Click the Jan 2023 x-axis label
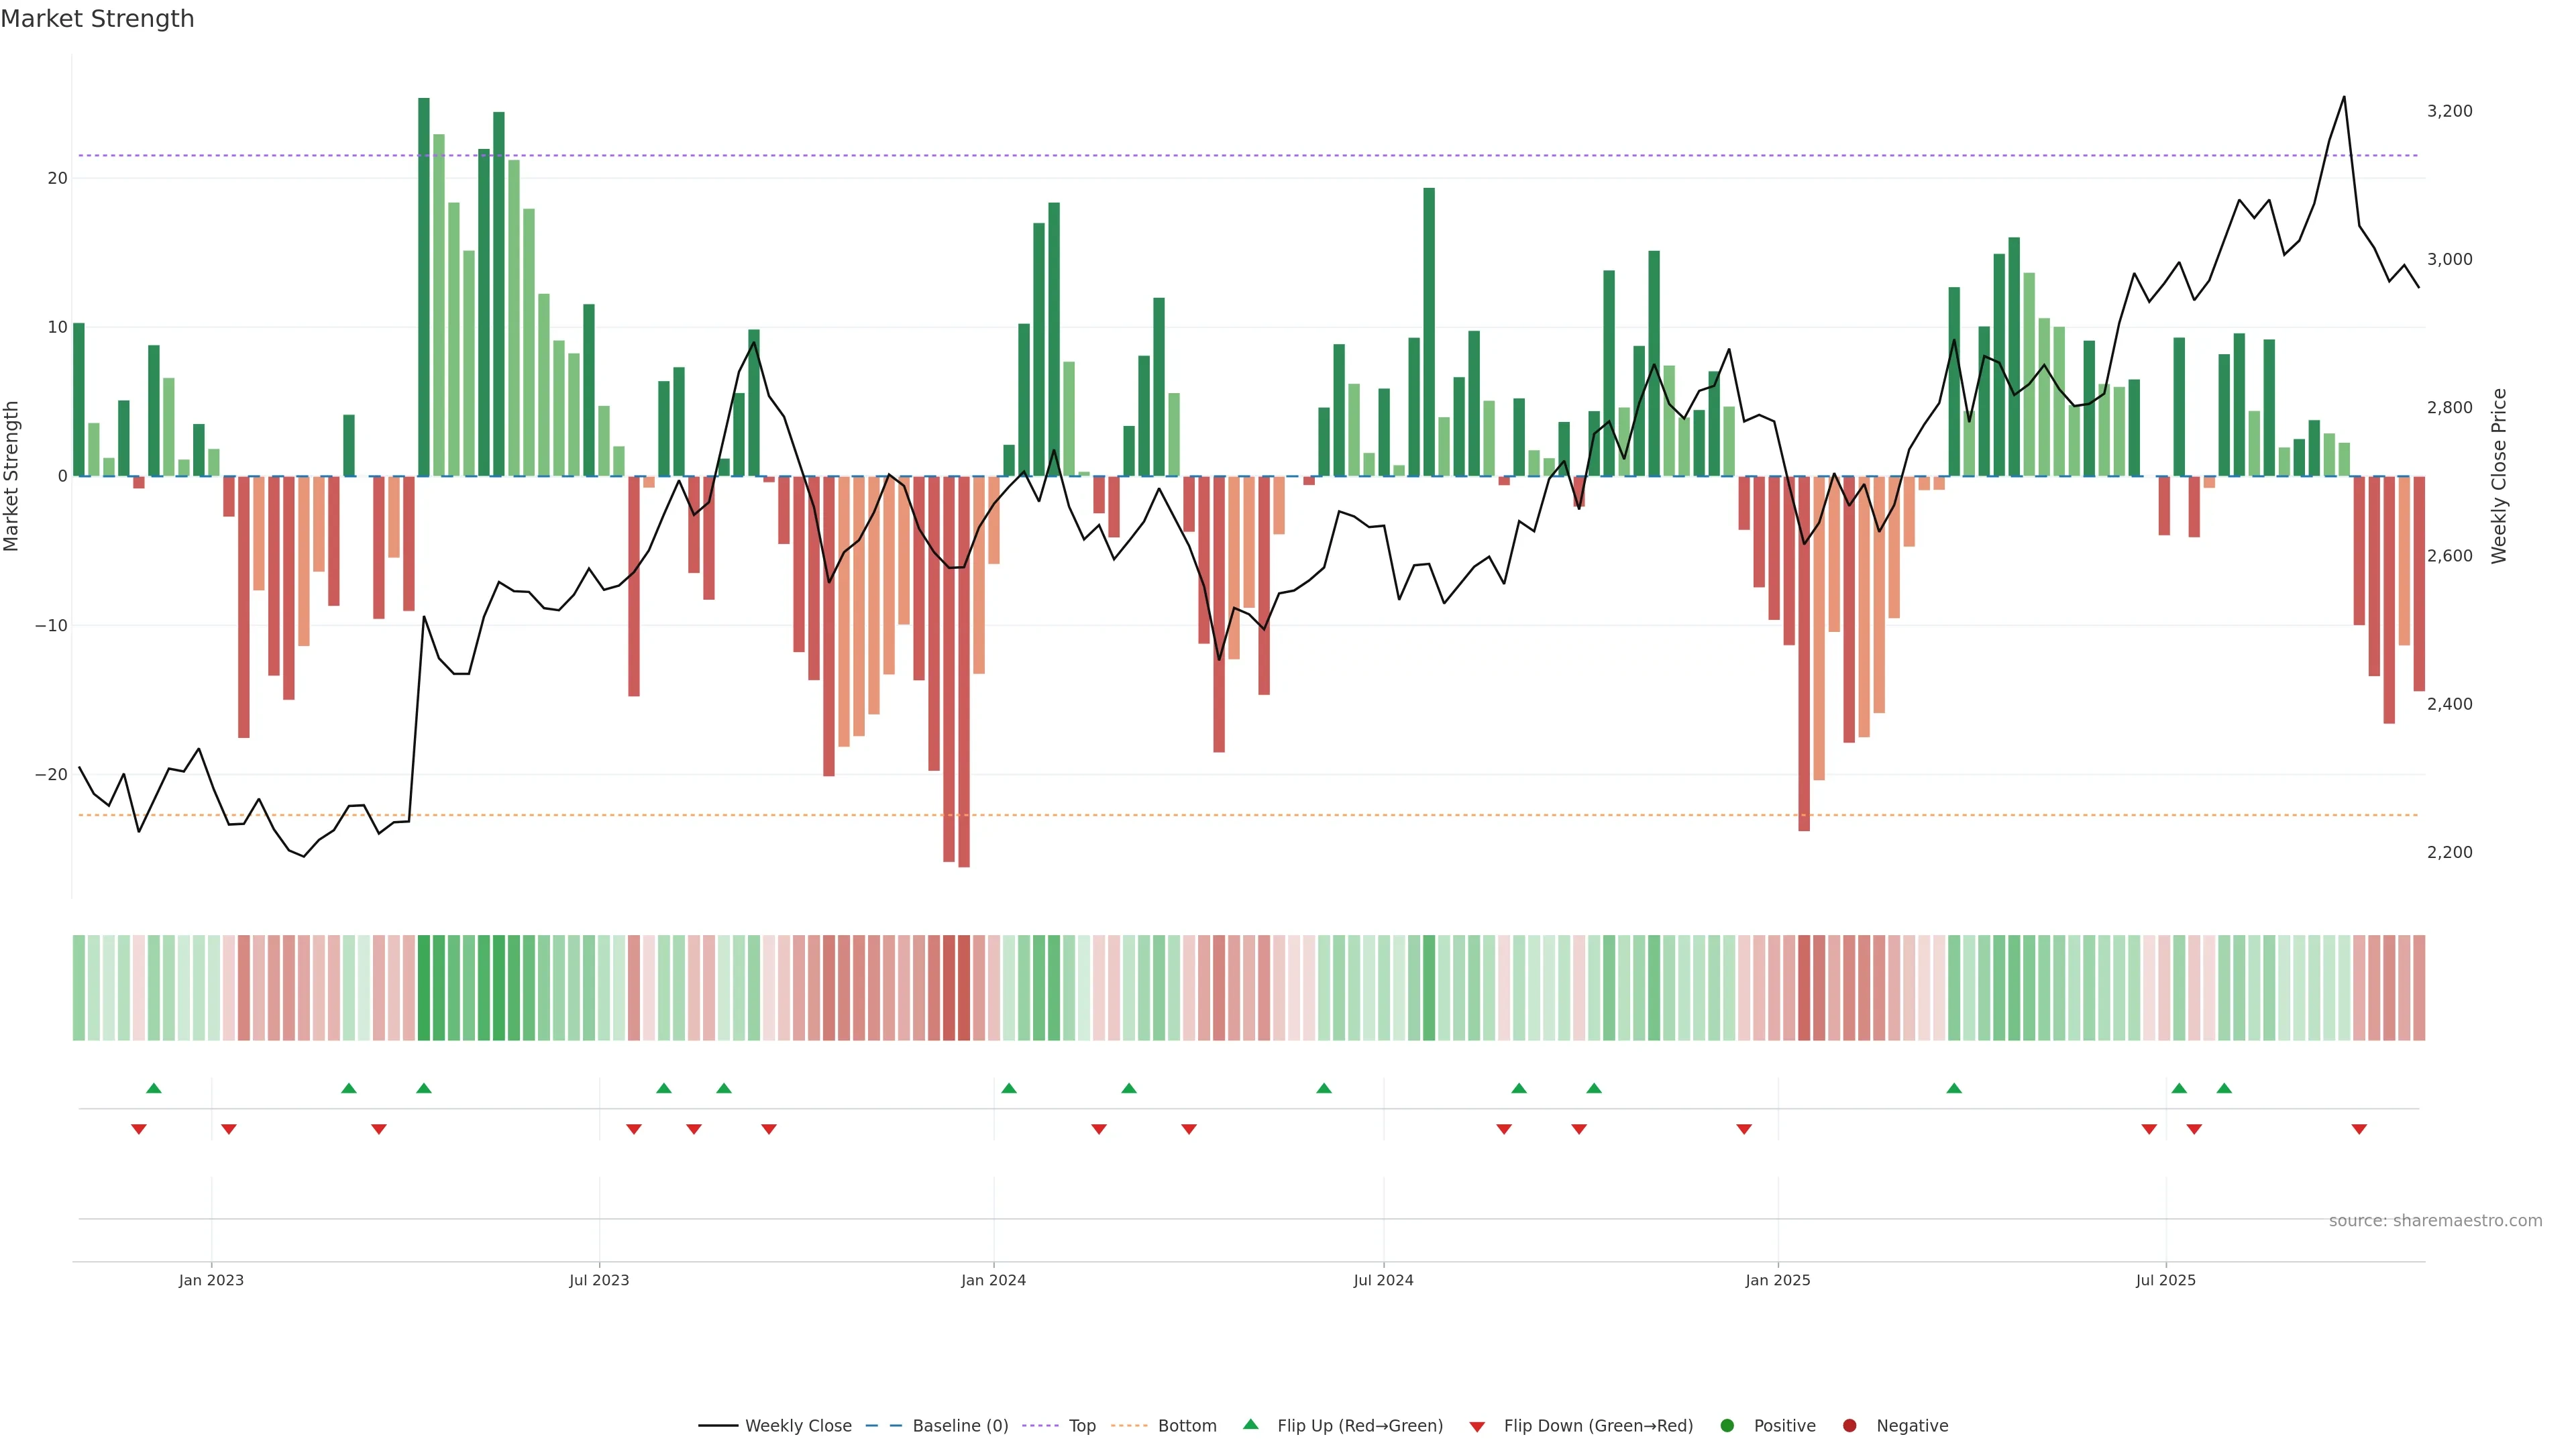2576x1449 pixels. 211,1280
